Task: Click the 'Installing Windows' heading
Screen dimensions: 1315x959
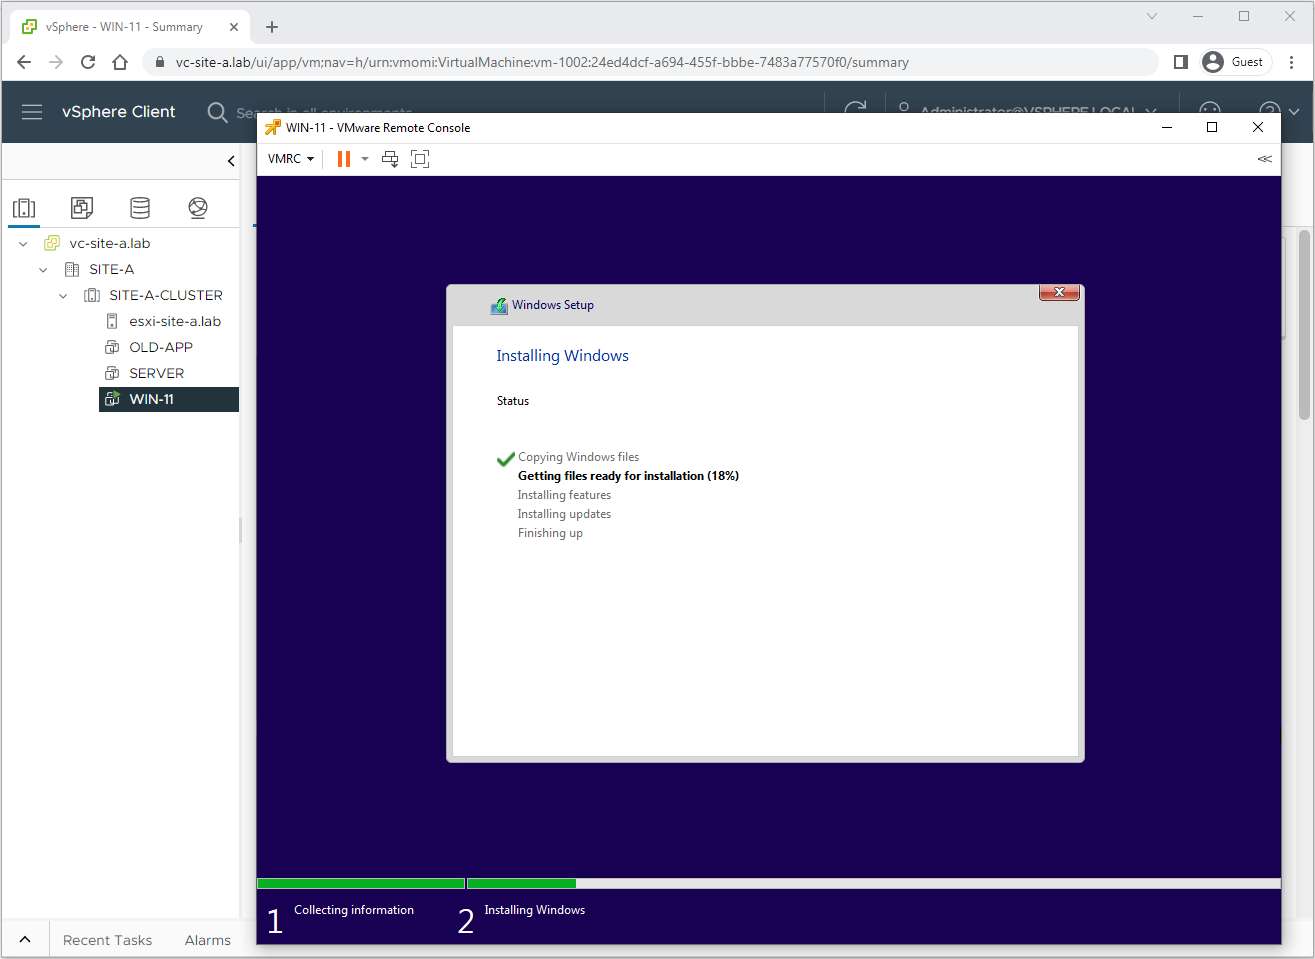Action: click(x=562, y=356)
